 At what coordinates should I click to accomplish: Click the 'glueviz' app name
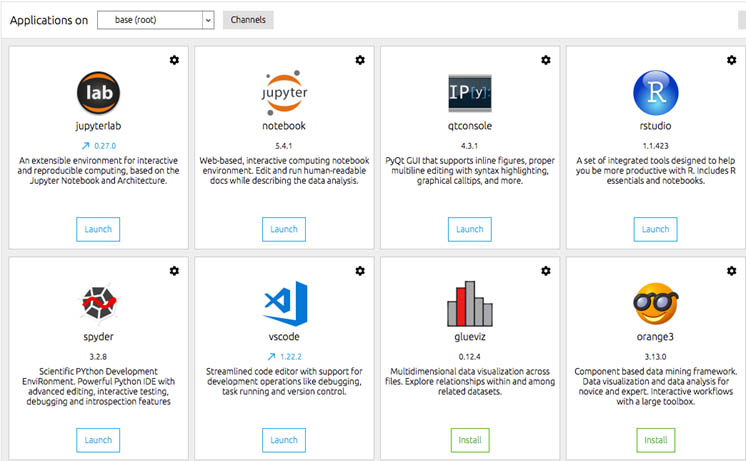click(470, 337)
